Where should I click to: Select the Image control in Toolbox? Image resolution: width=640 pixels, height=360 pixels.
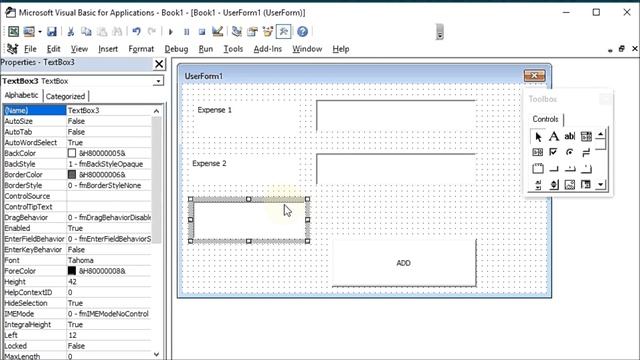[x=570, y=184]
